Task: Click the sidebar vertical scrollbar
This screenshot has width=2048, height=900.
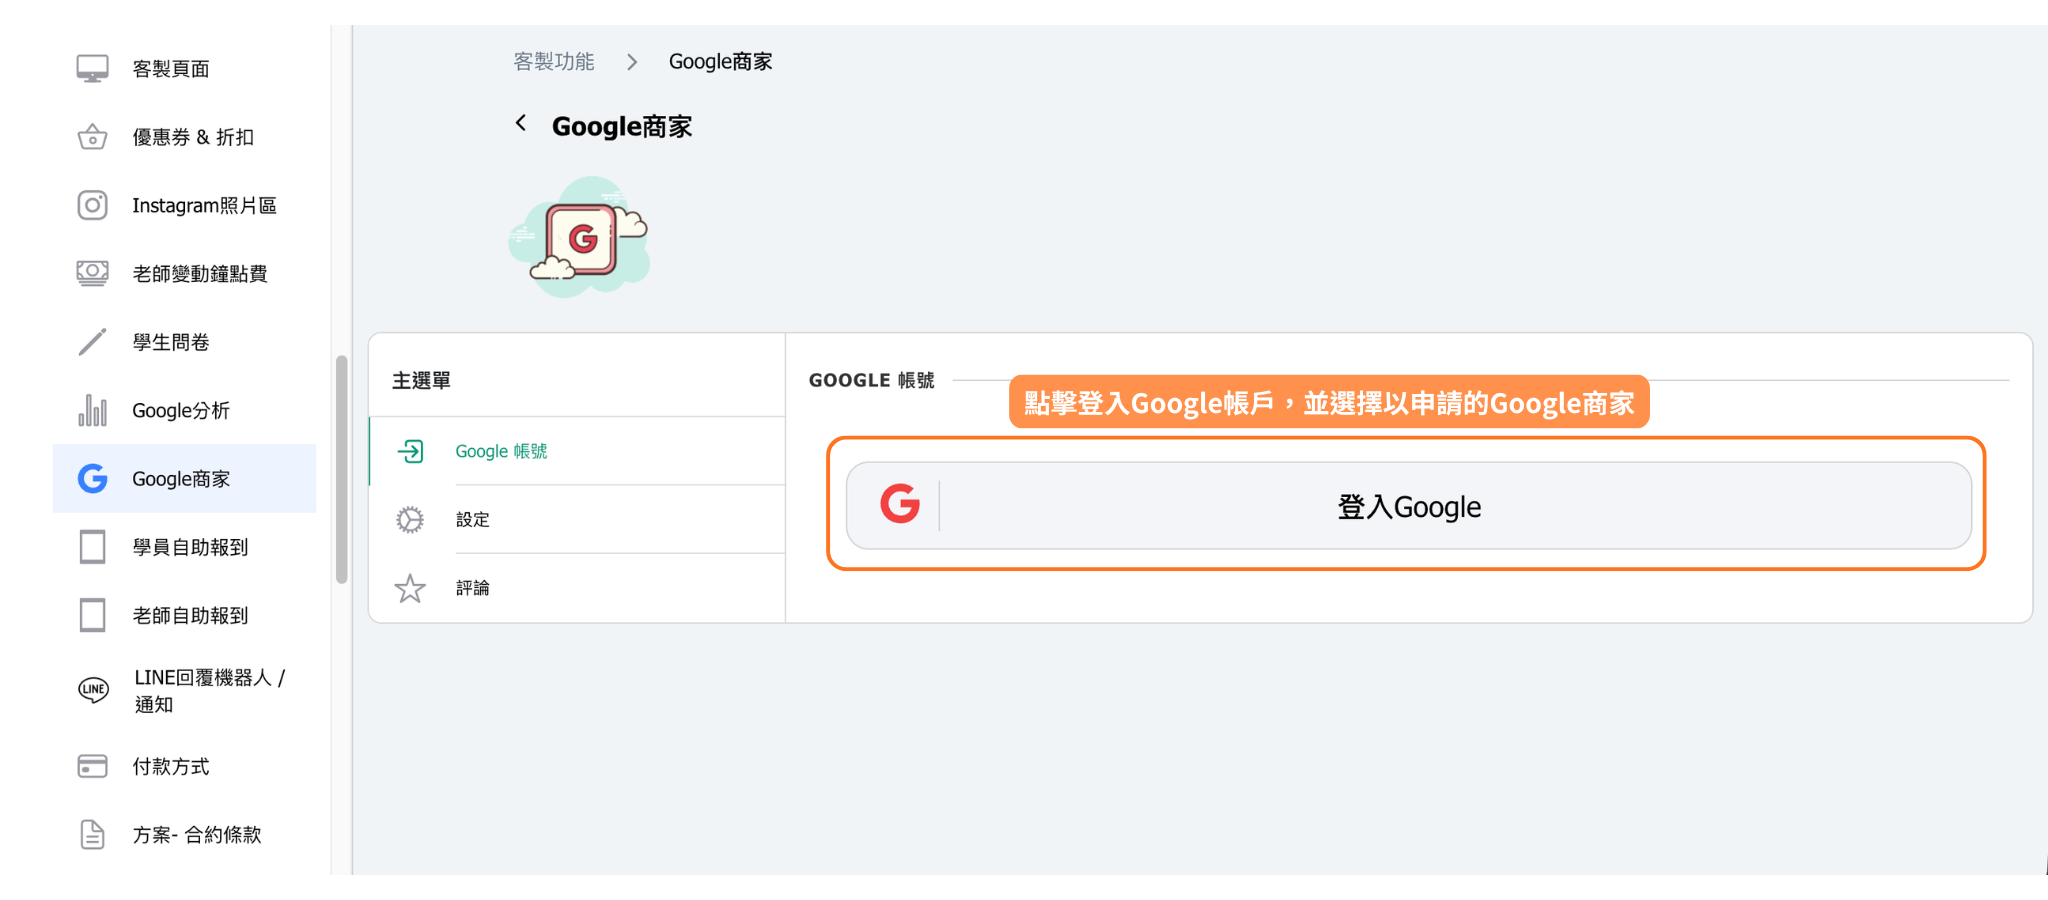Action: [342, 468]
